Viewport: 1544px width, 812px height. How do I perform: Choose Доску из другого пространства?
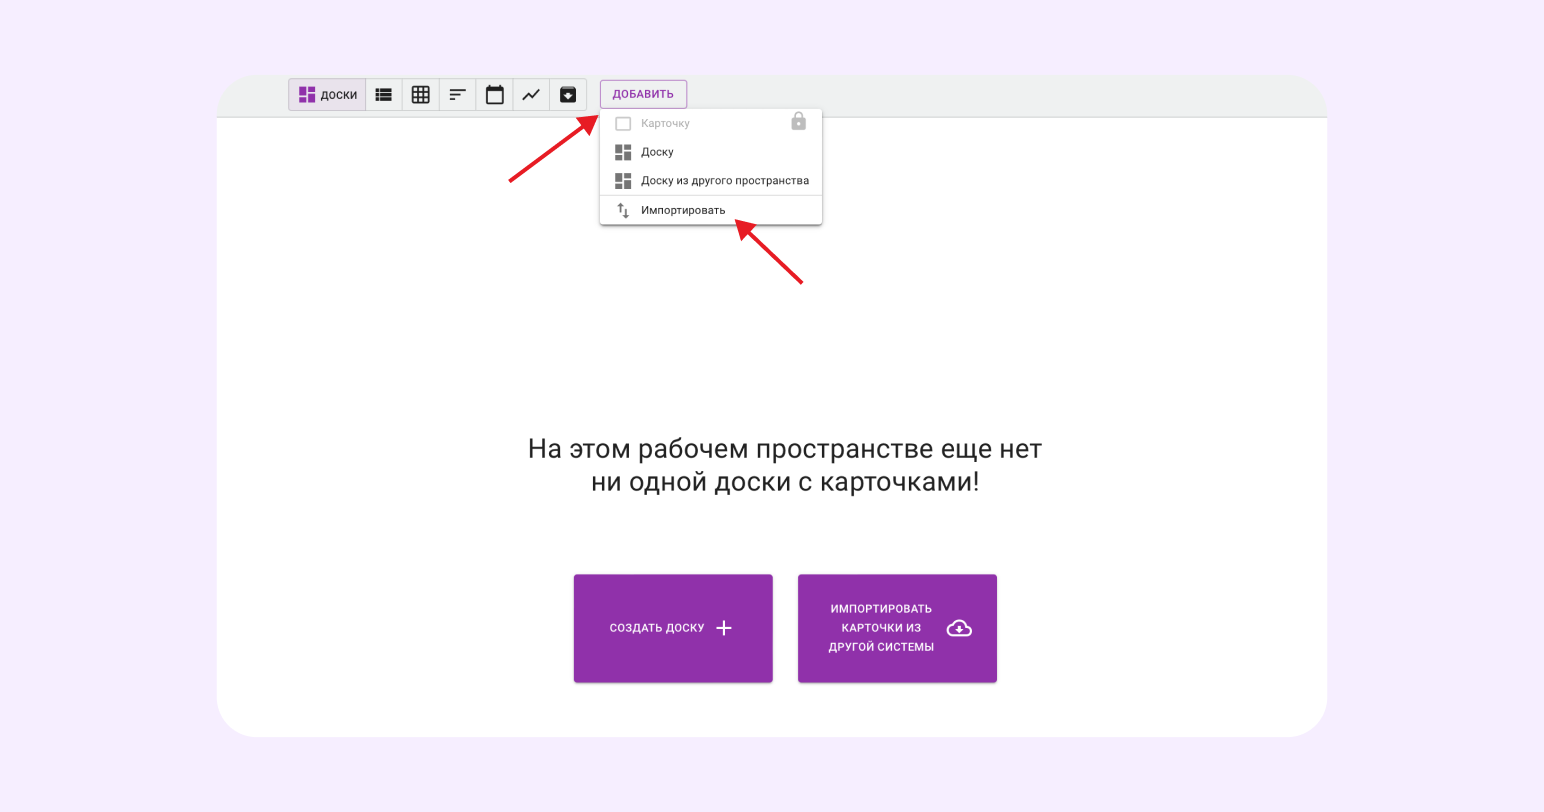(711, 181)
